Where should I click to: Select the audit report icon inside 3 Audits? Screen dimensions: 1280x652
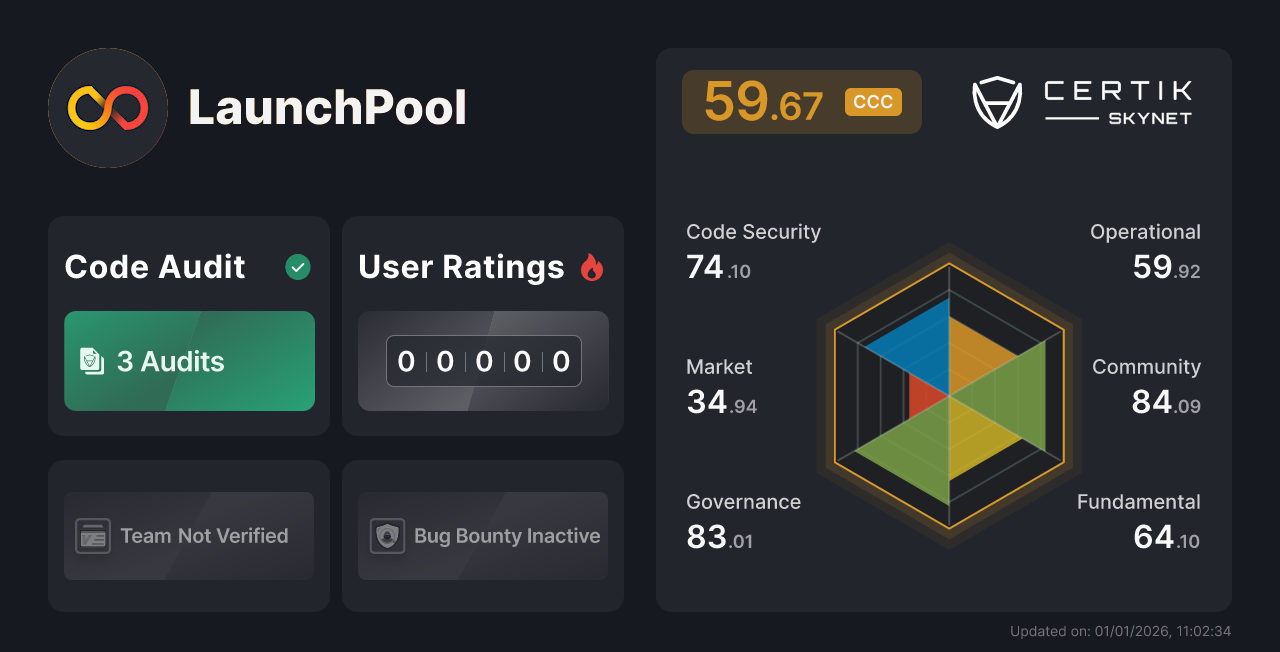(92, 361)
